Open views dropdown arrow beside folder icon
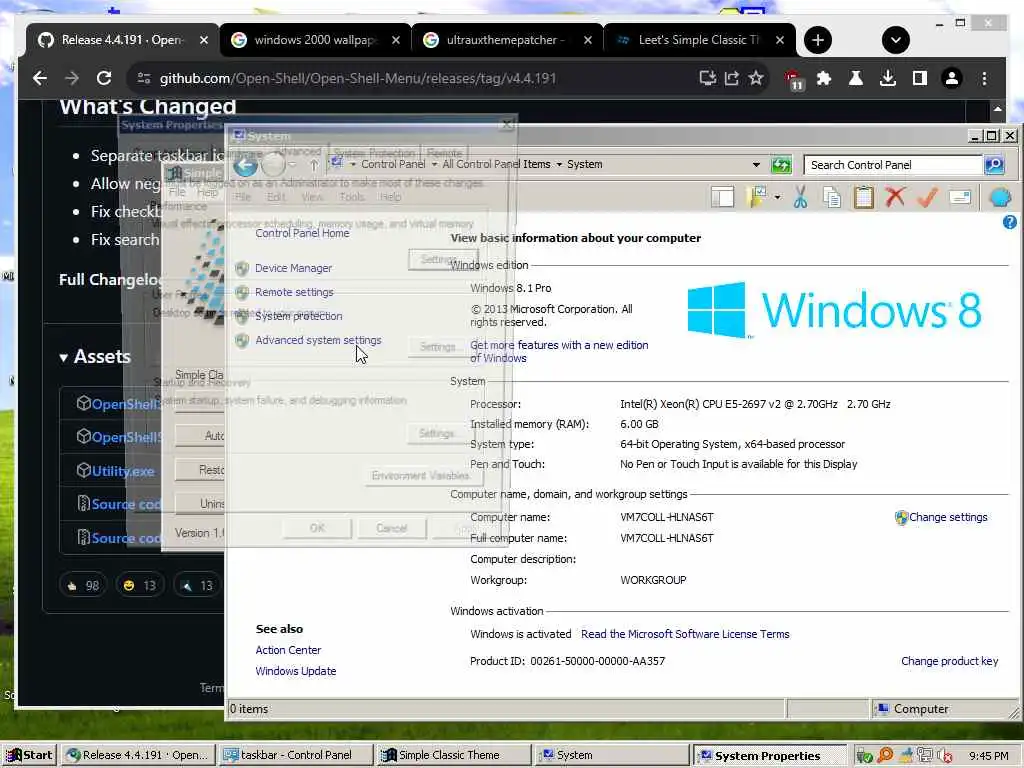Screen dimensions: 1024x768 [x=777, y=197]
